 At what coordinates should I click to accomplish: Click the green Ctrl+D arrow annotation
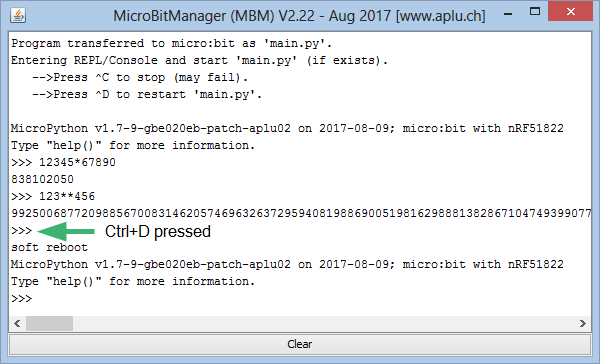point(66,231)
